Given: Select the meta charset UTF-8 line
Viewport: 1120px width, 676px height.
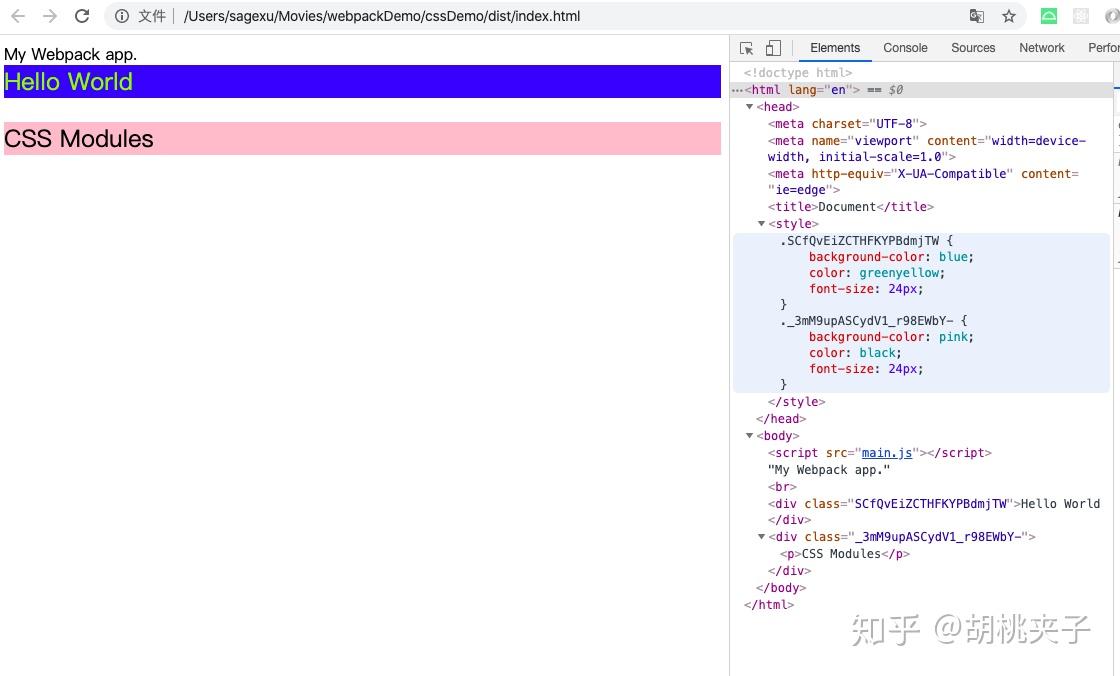Looking at the screenshot, I should click(847, 124).
